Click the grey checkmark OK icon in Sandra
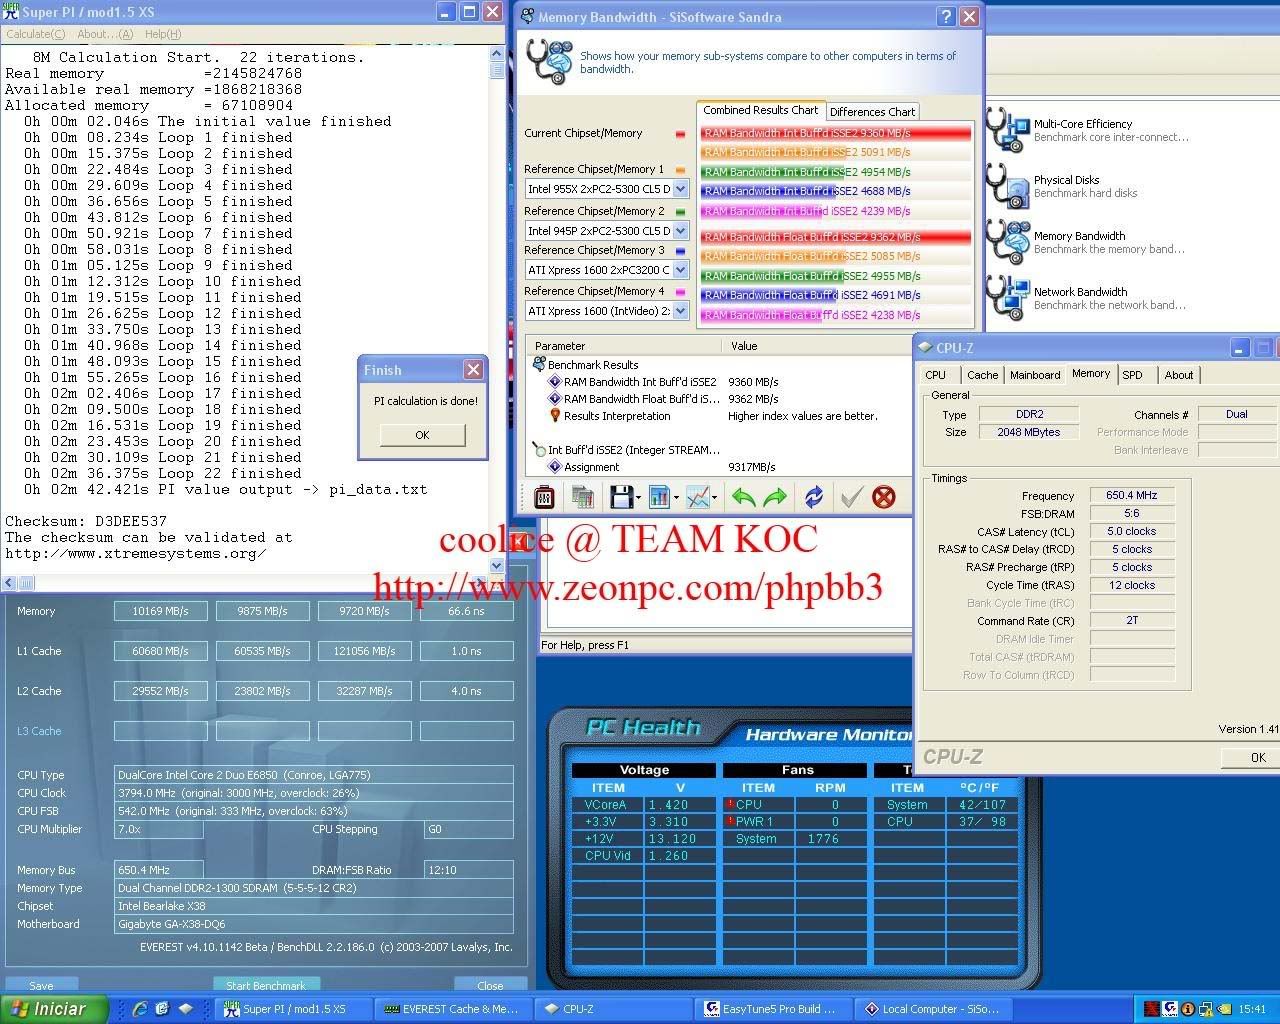Screen dimensions: 1280x1024 click(x=851, y=497)
